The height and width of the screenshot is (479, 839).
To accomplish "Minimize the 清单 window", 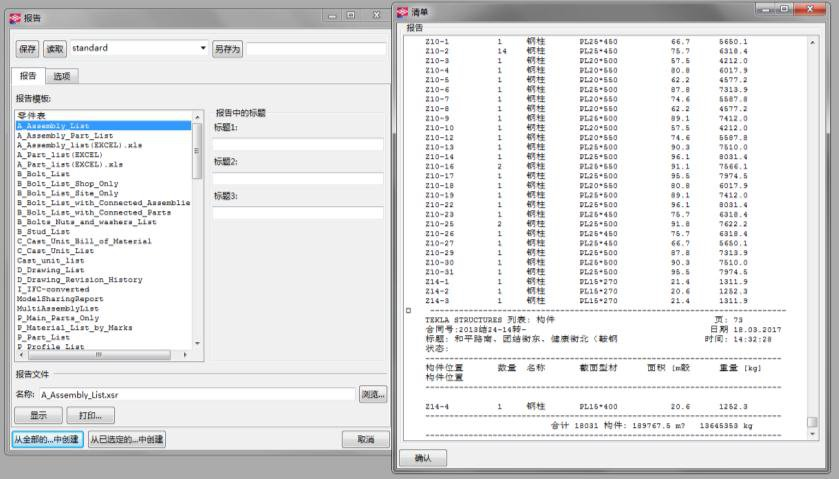I will pos(766,9).
